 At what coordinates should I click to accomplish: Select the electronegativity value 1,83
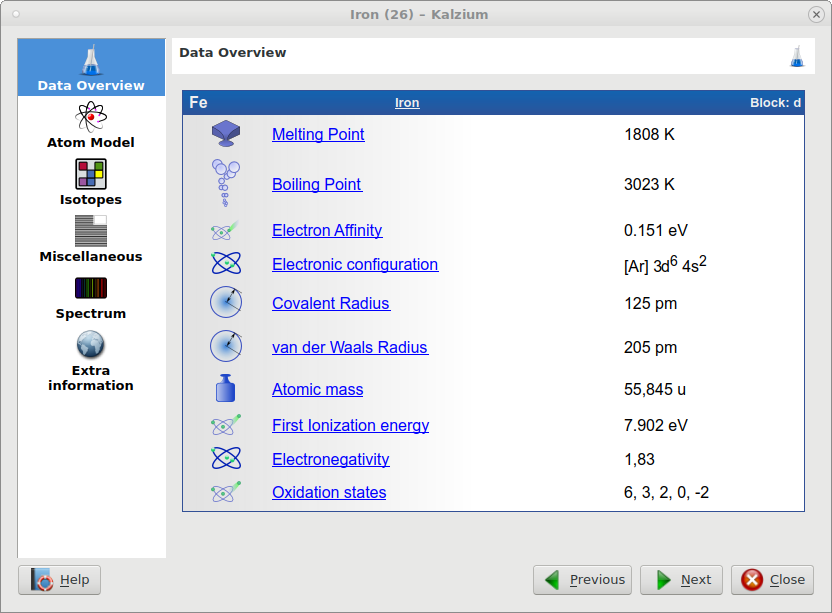[639, 459]
